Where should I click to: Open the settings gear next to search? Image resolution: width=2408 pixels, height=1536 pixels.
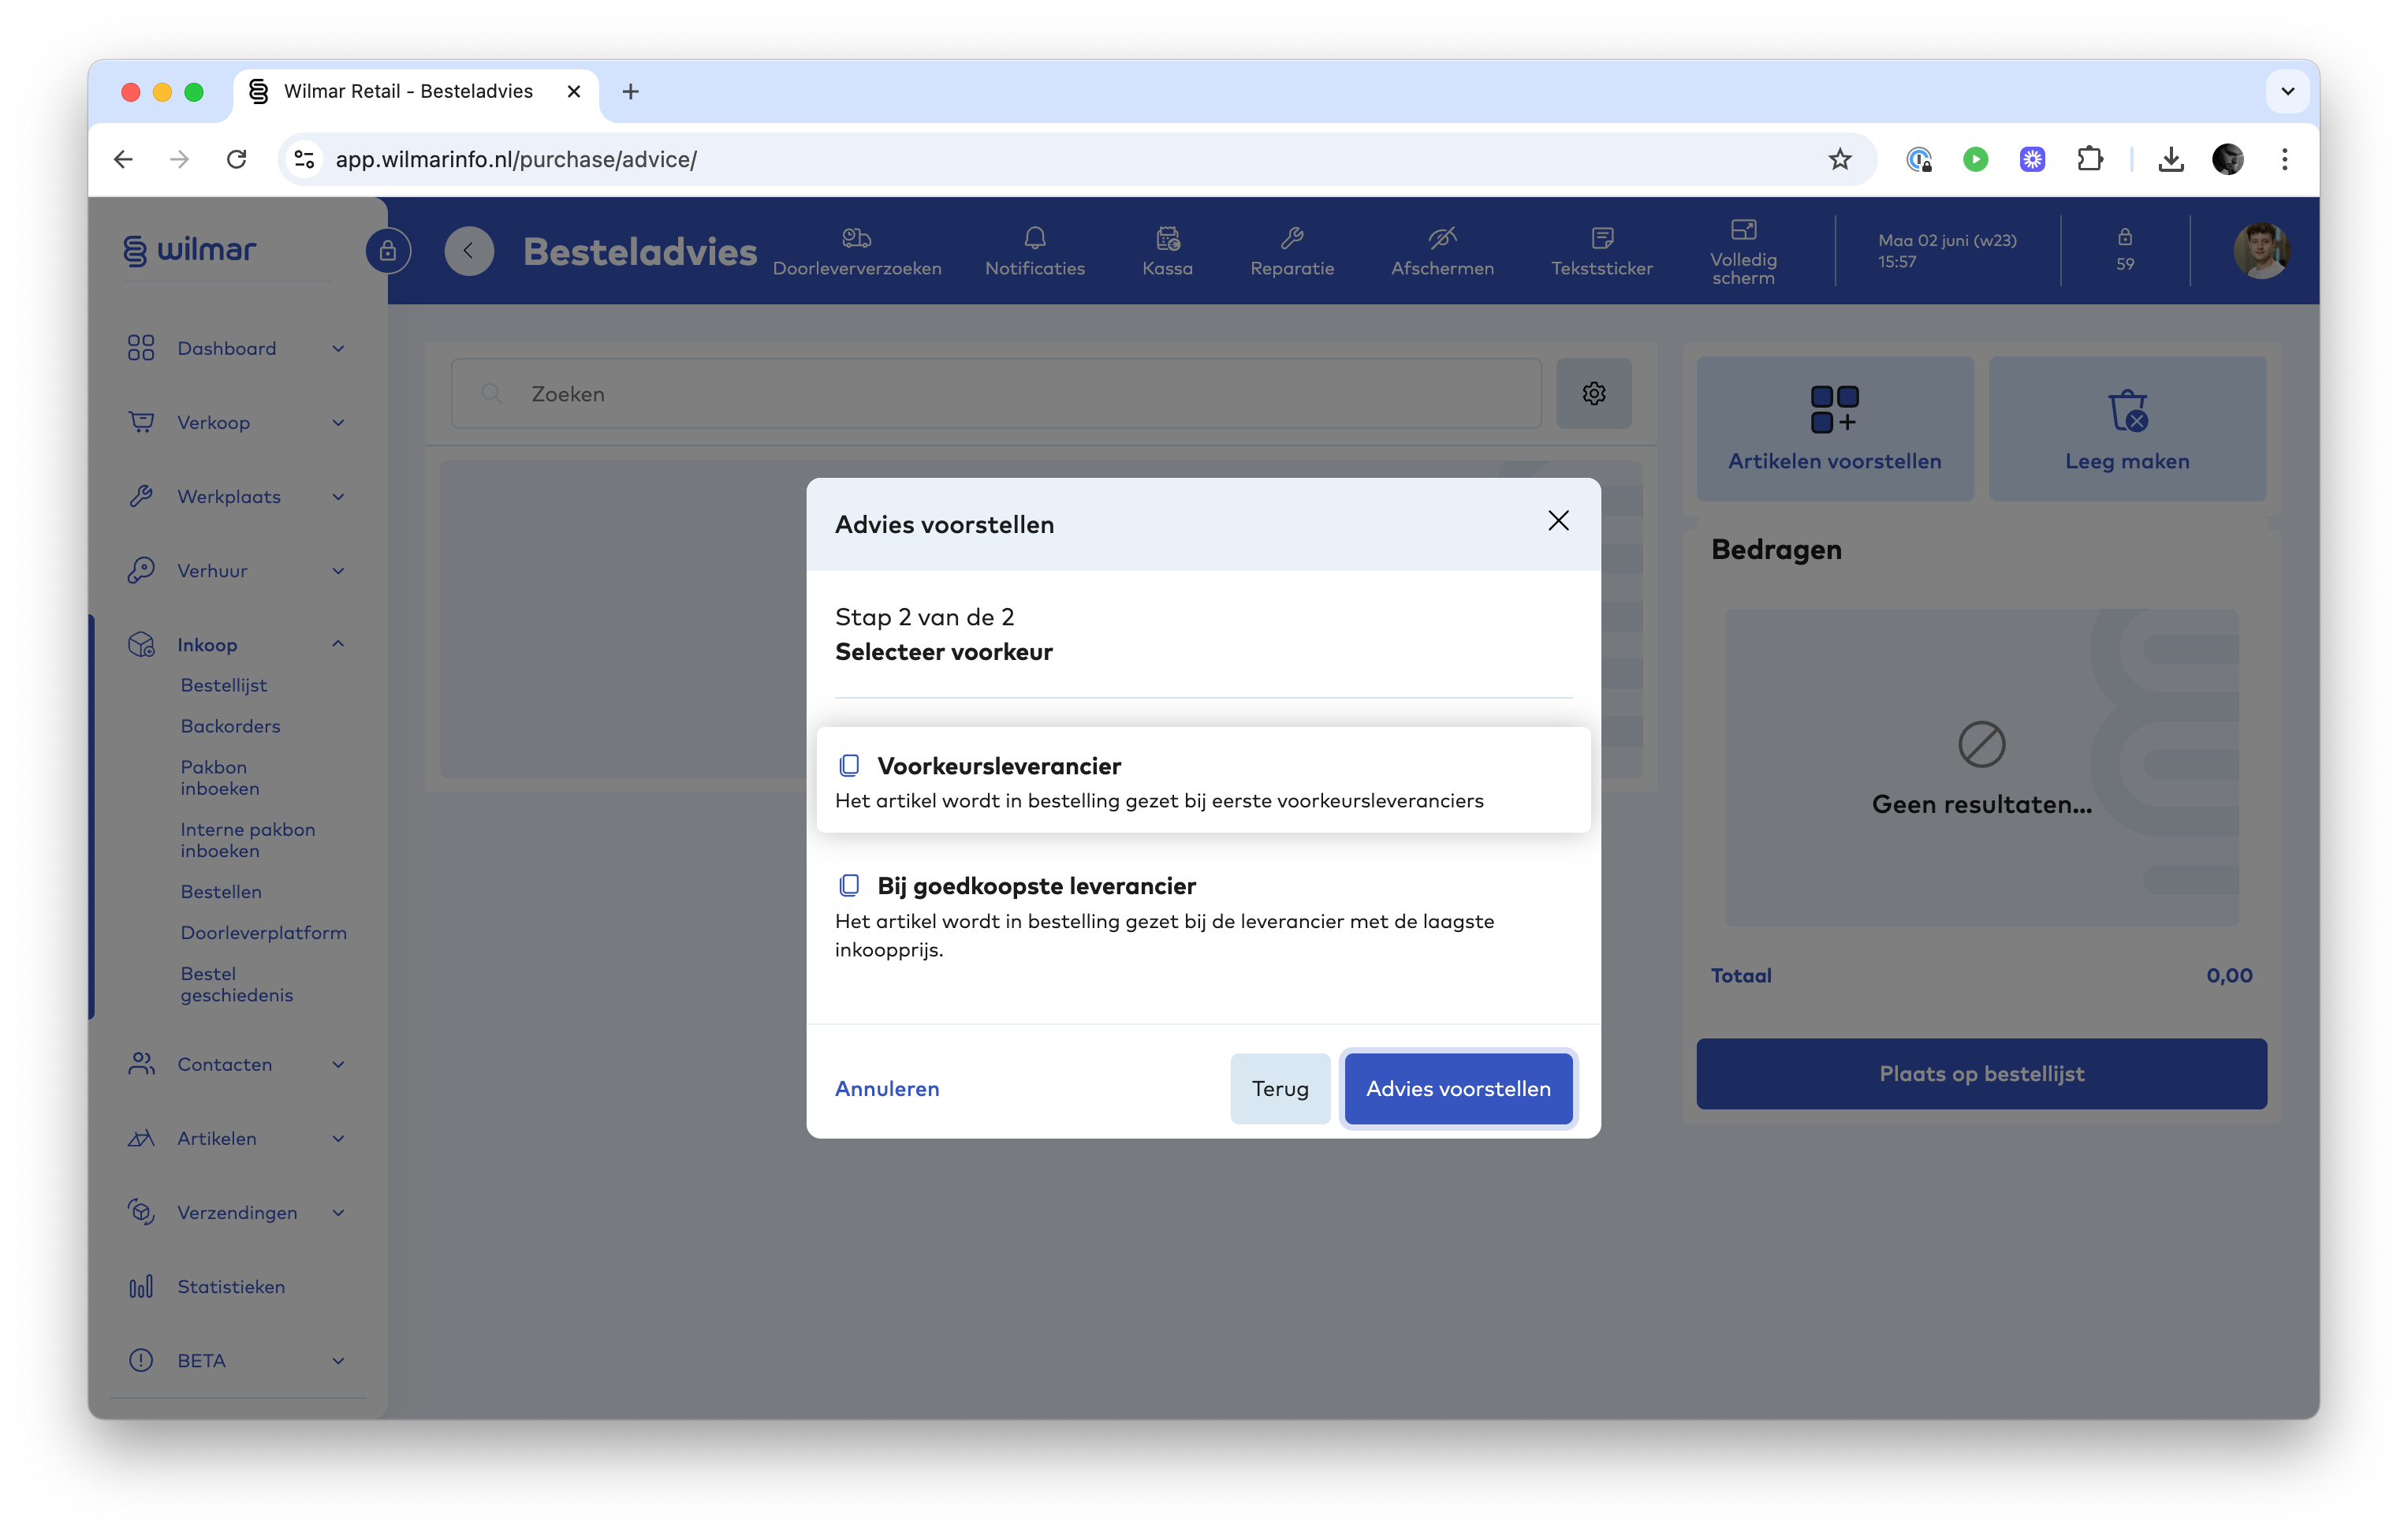(x=1593, y=393)
